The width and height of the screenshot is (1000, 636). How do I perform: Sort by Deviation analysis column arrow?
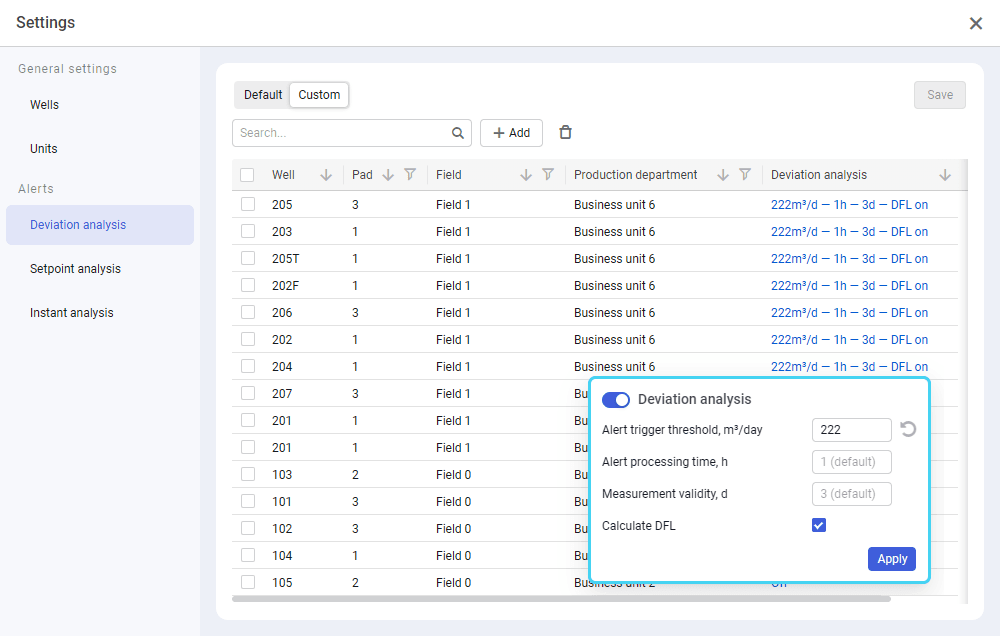point(945,175)
